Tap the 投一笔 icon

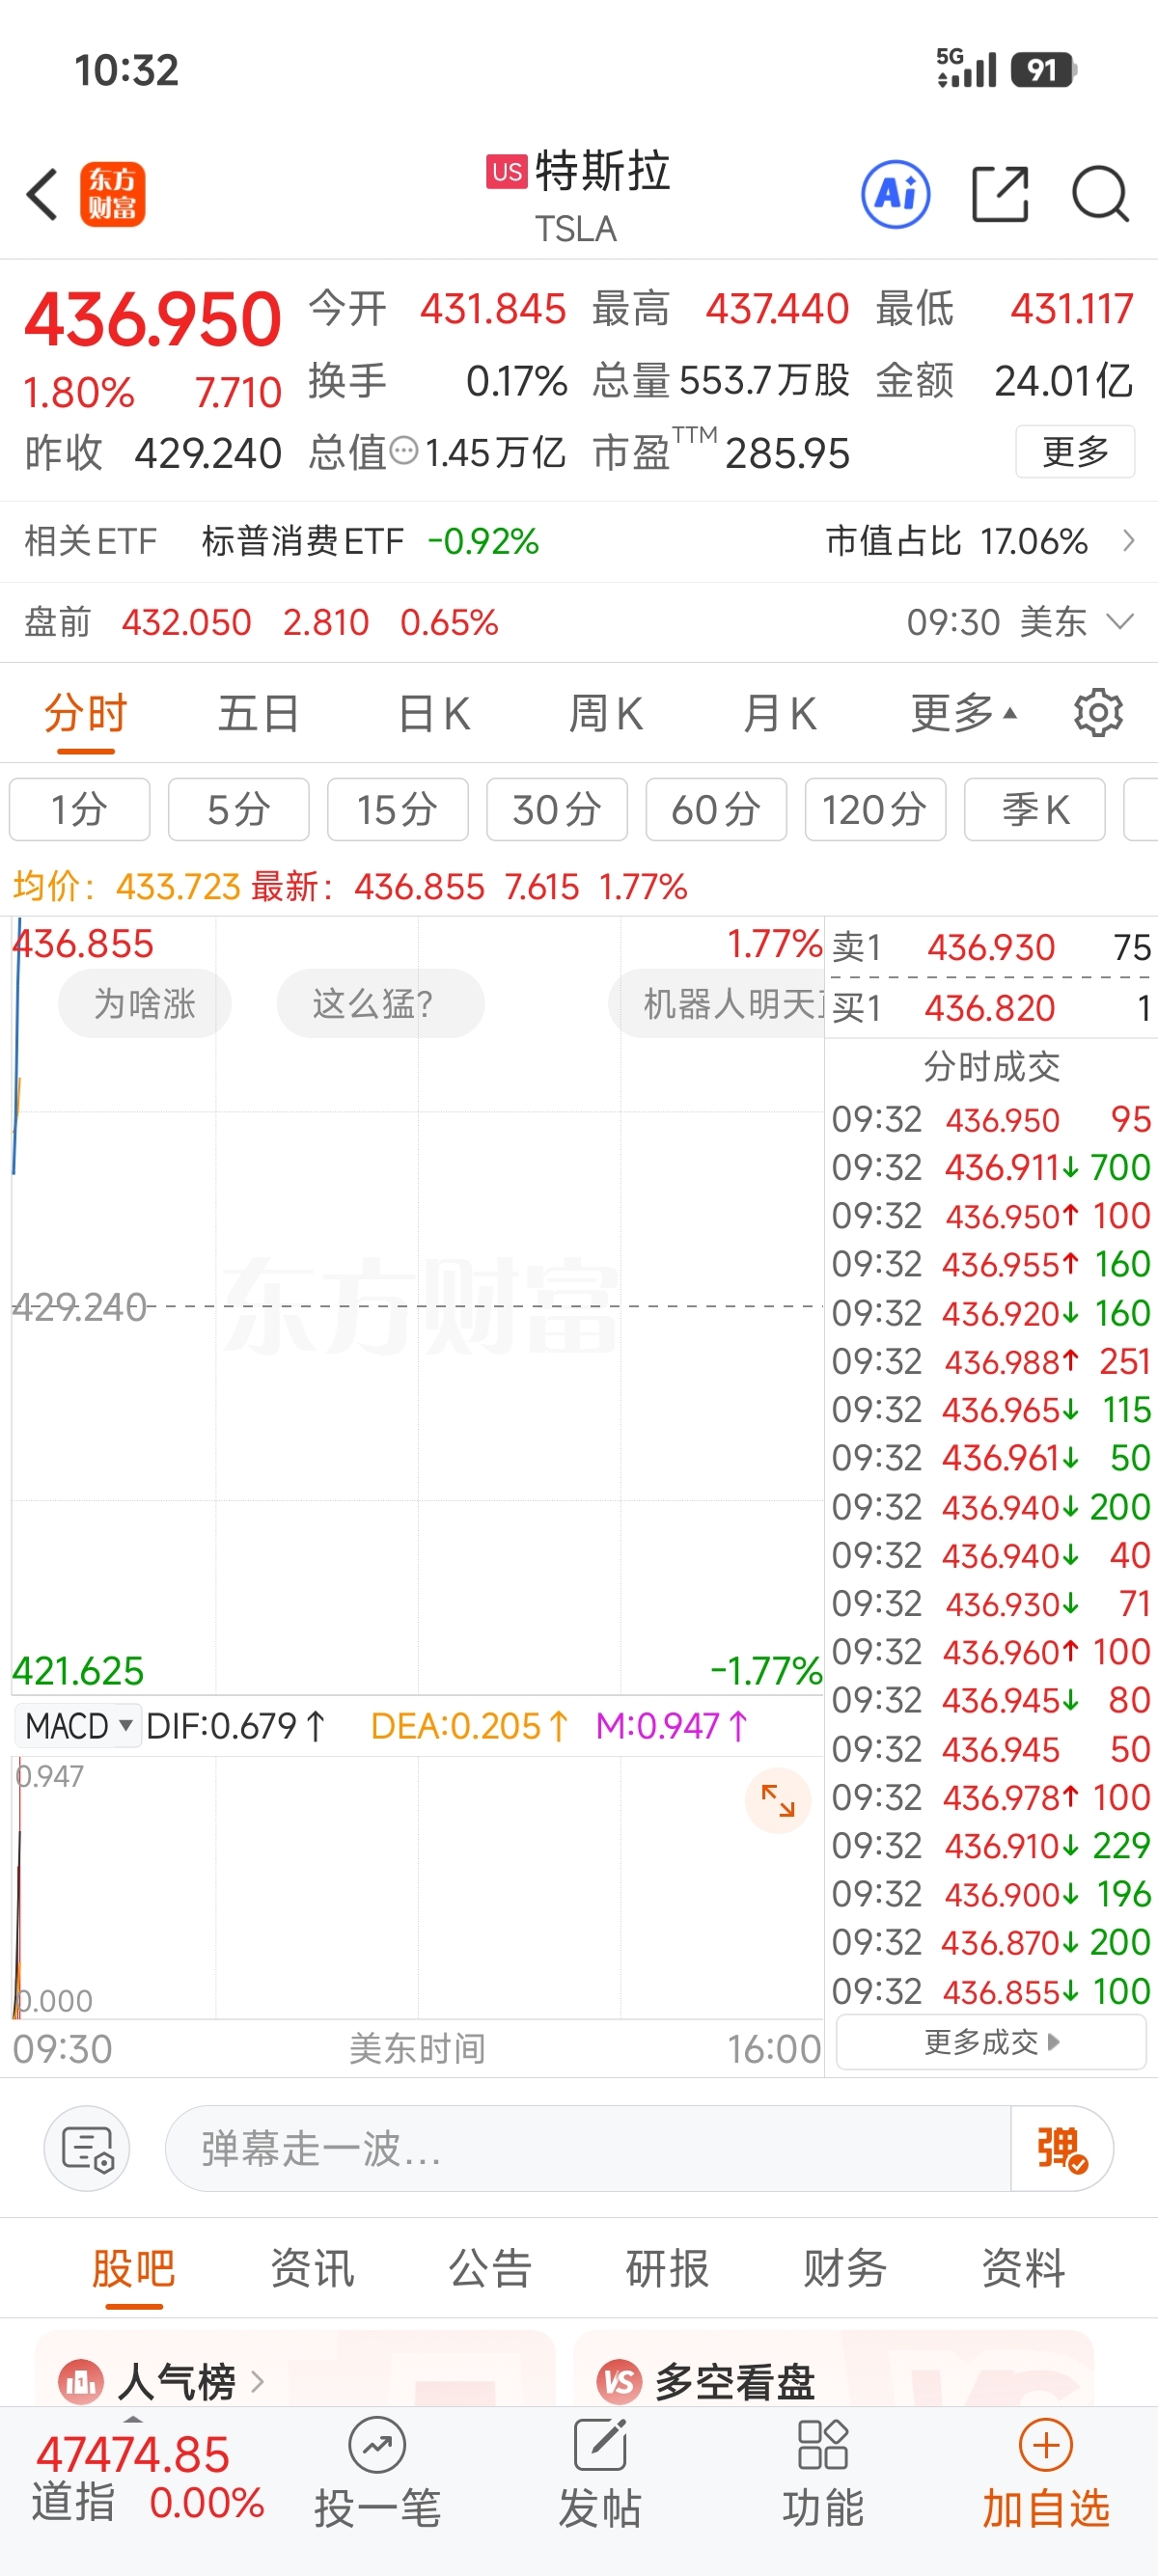[377, 2446]
